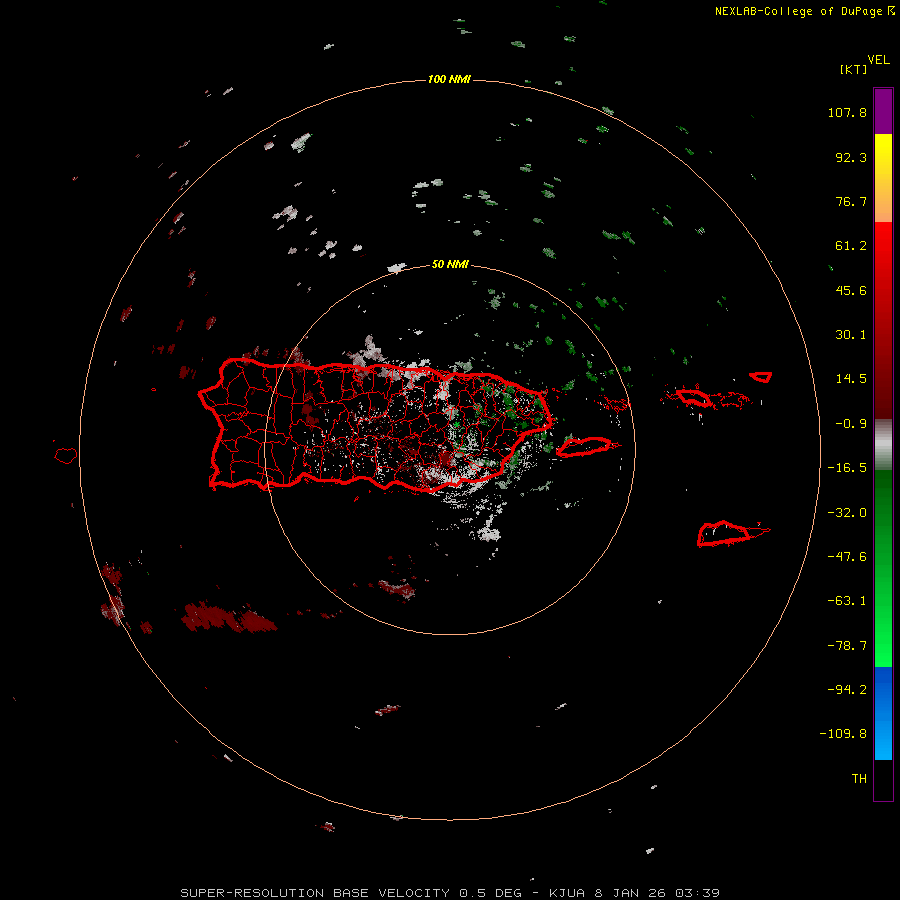The width and height of the screenshot is (900, 900).
Task: Click the -16.5 velocity scale value
Action: [847, 468]
